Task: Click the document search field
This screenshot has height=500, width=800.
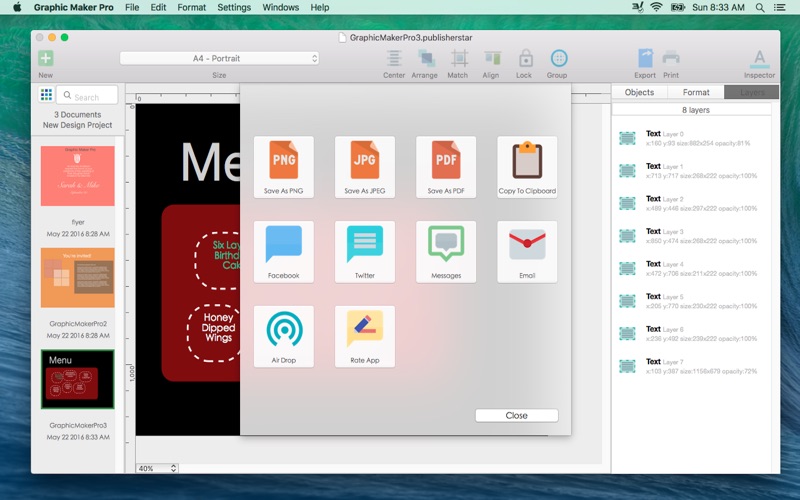Action: coord(87,95)
